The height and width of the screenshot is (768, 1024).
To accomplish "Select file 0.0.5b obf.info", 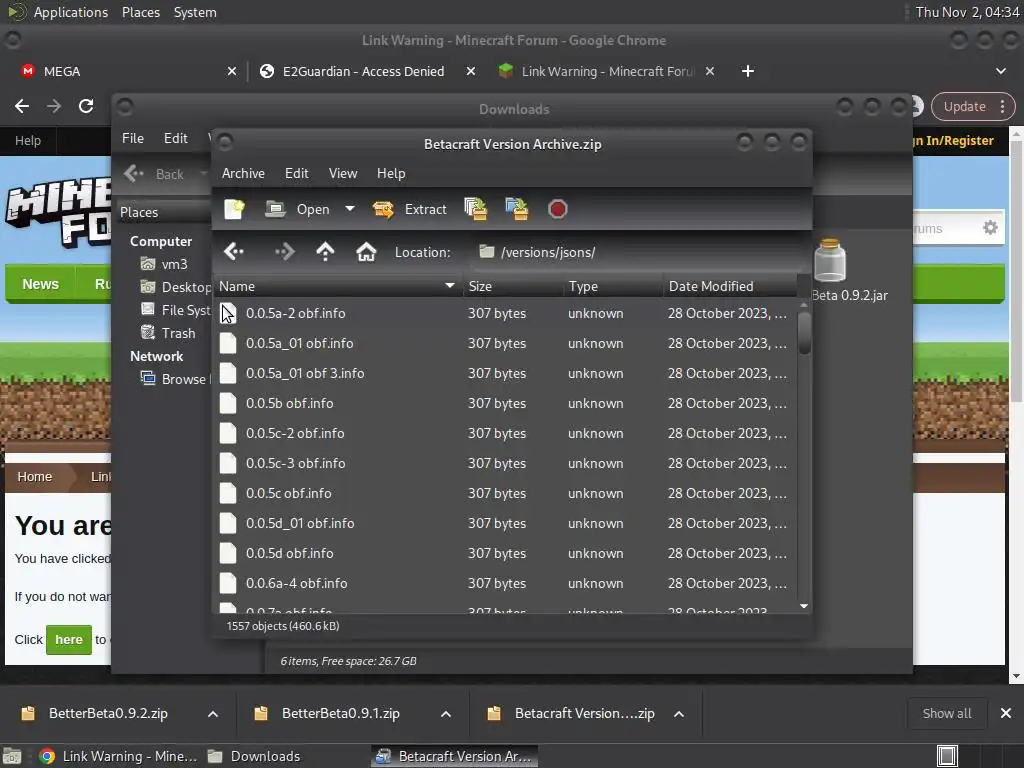I will tap(505, 404).
